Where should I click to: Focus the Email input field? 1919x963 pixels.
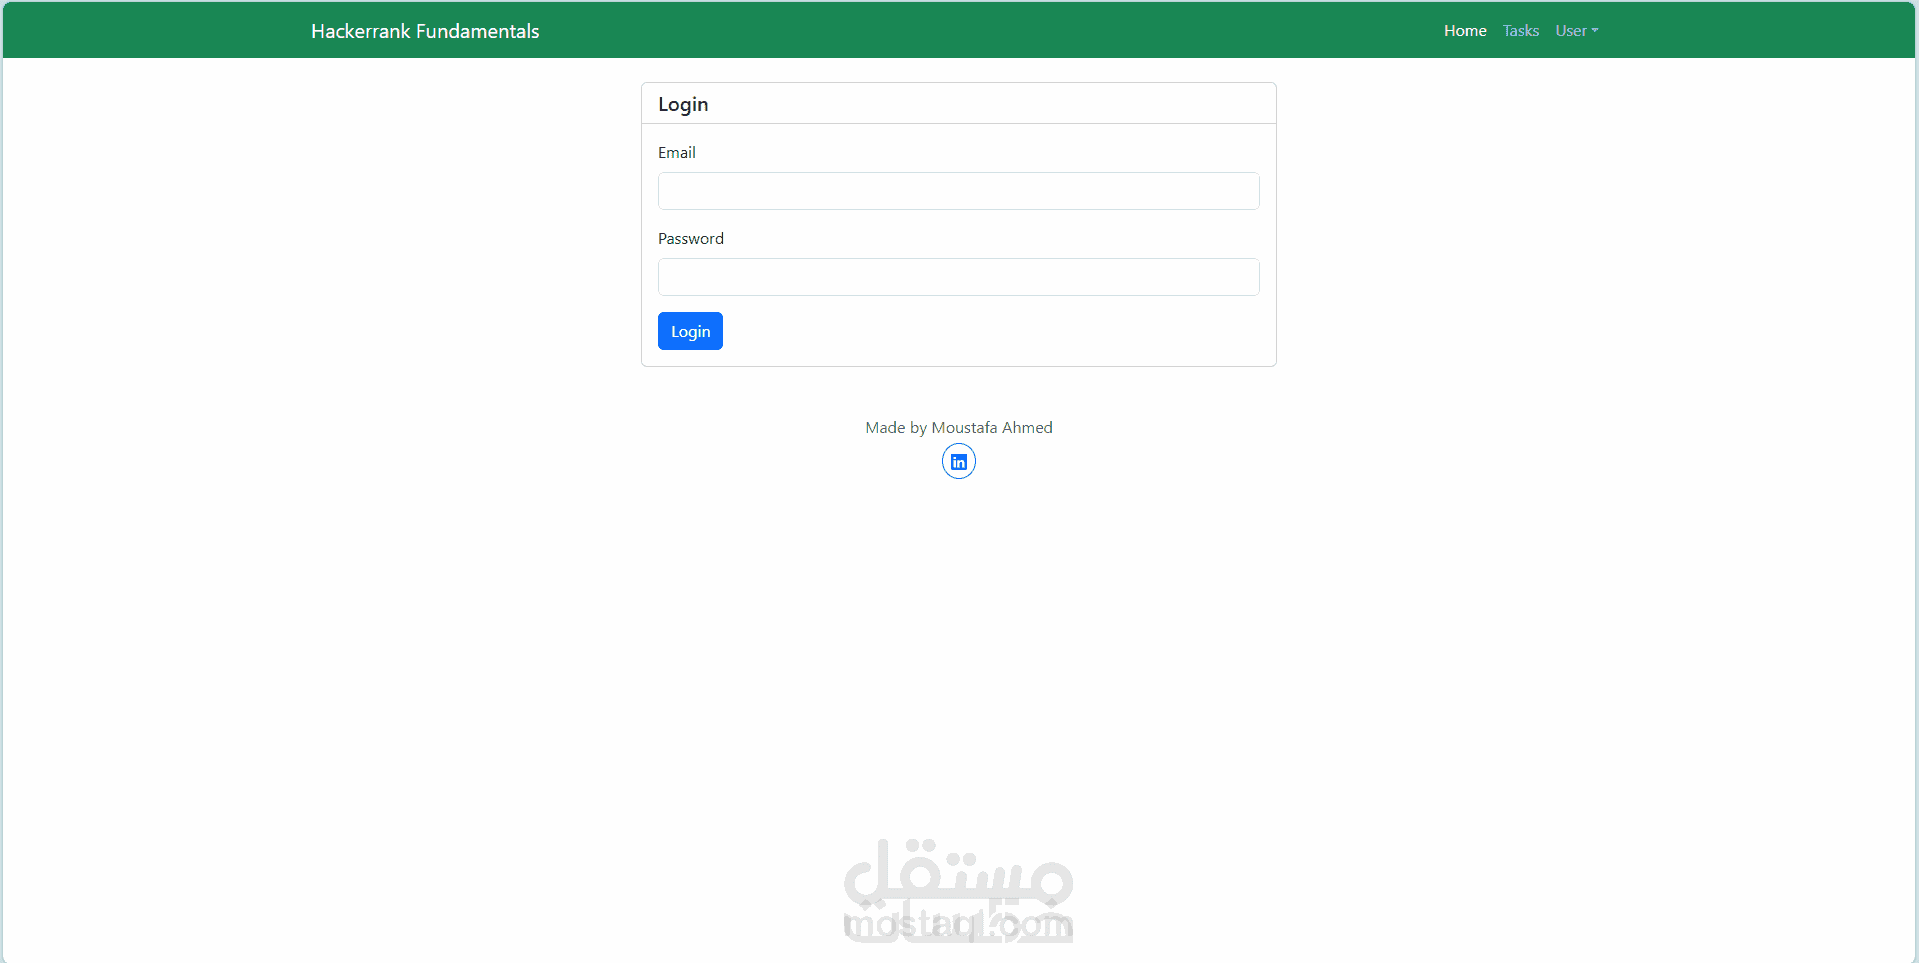click(958, 191)
